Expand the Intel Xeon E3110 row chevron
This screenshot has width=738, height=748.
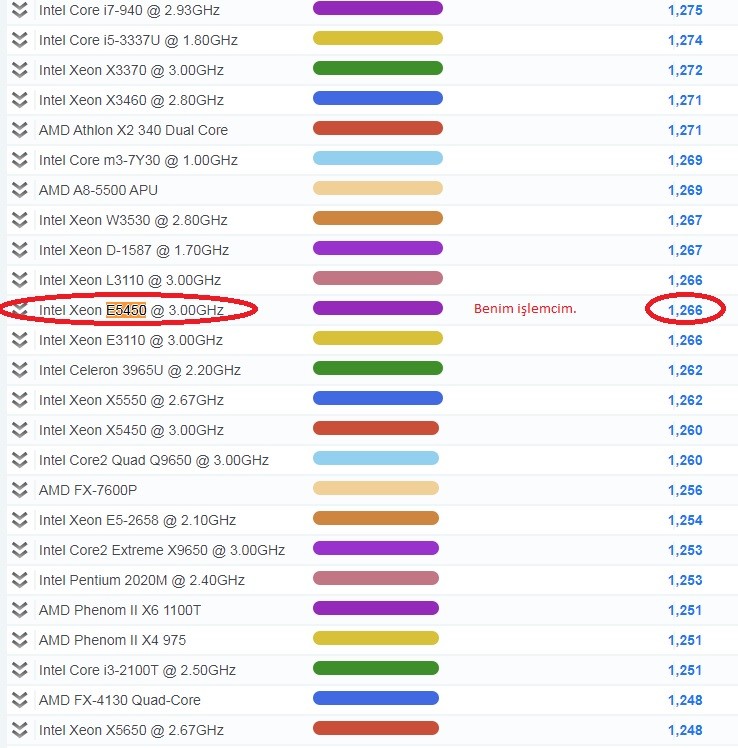[x=20, y=340]
